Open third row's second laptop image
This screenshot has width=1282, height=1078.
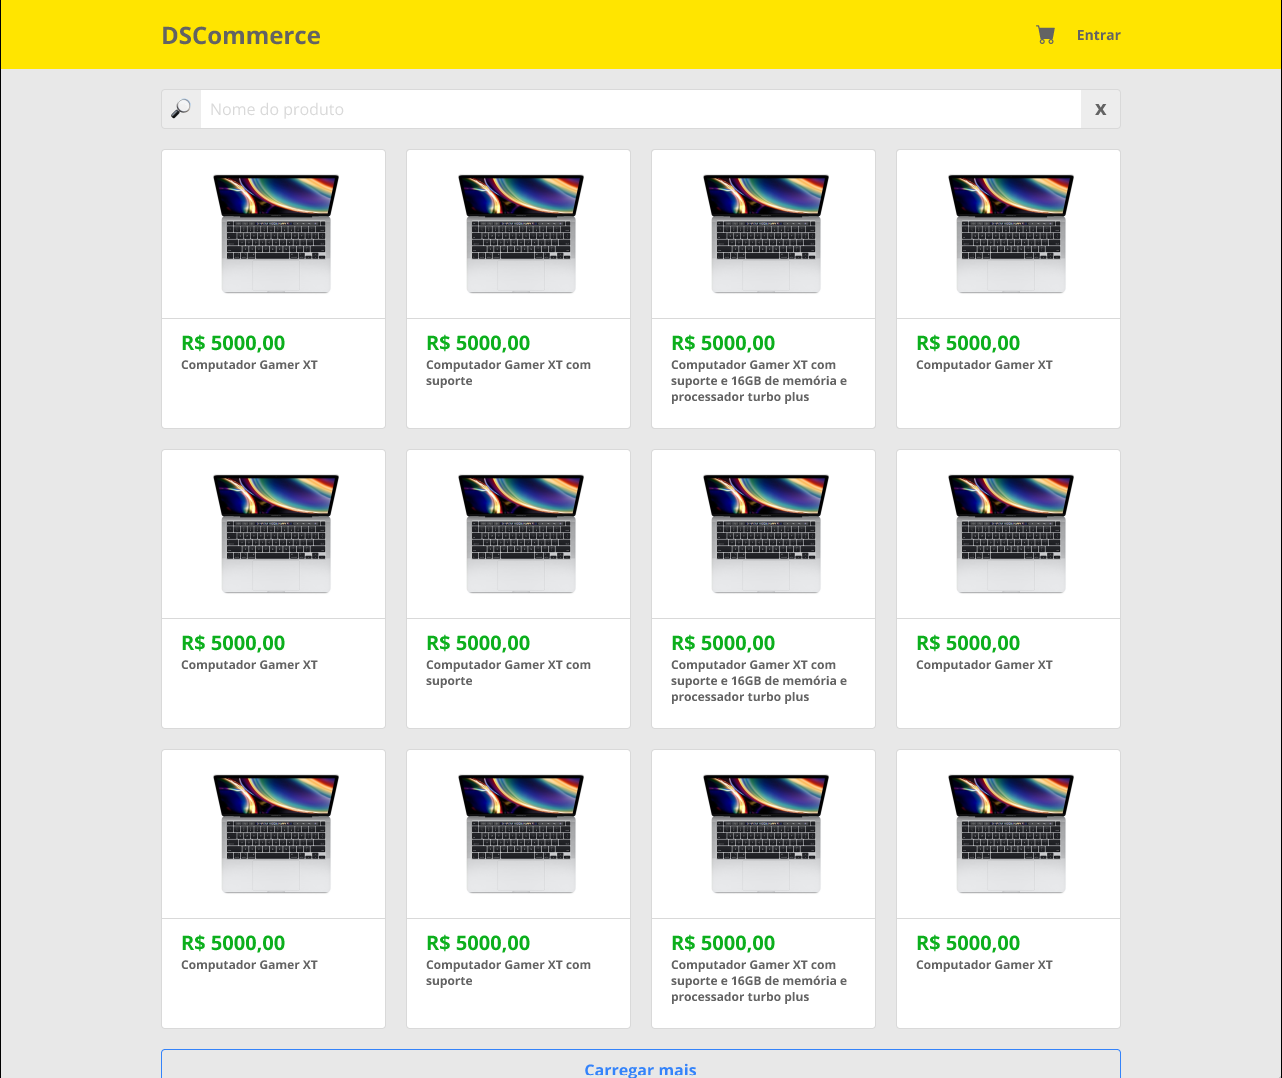tap(521, 834)
